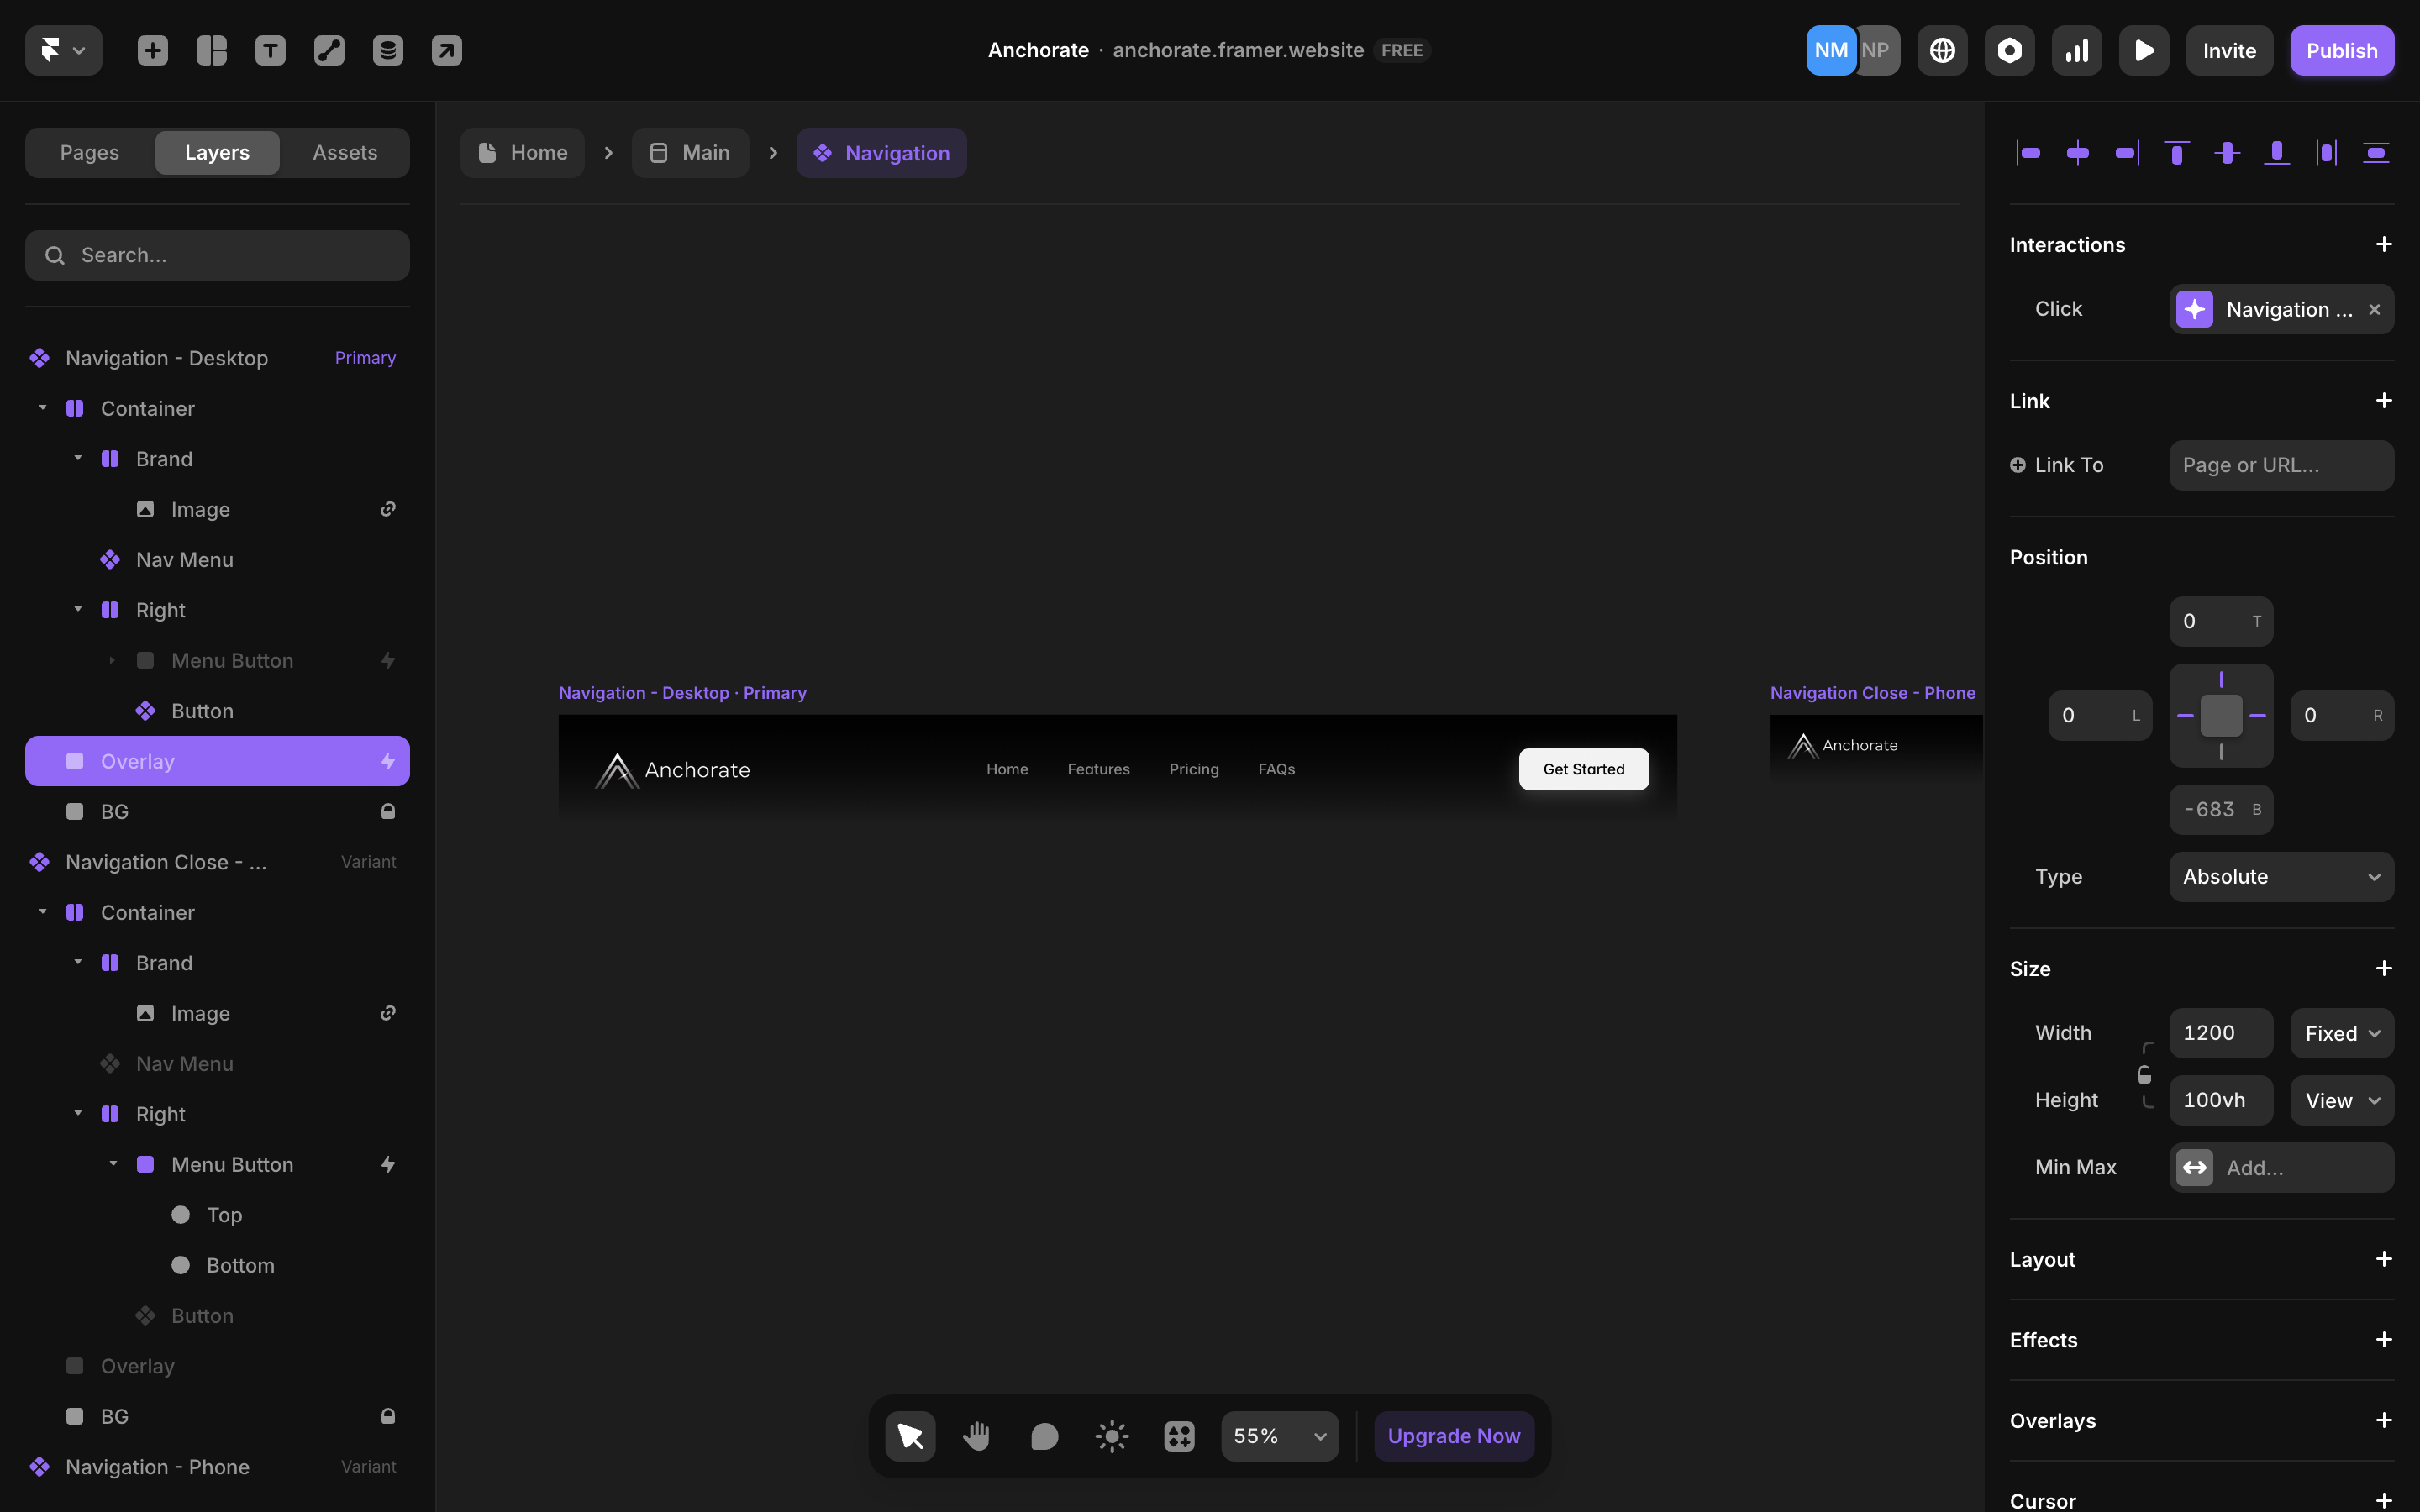
Task: Toggle light/dark canvas sun icon
Action: [x=1111, y=1436]
